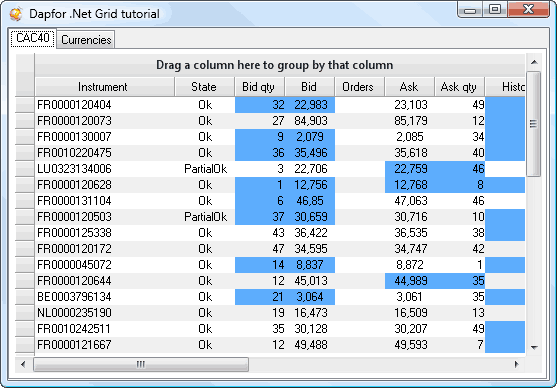Click the Ask column header
This screenshot has width=557, height=388.
410,87
